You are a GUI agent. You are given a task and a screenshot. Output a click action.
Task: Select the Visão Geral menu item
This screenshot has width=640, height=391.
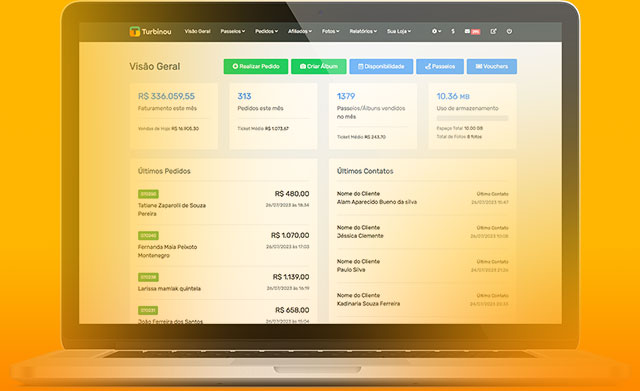click(198, 31)
